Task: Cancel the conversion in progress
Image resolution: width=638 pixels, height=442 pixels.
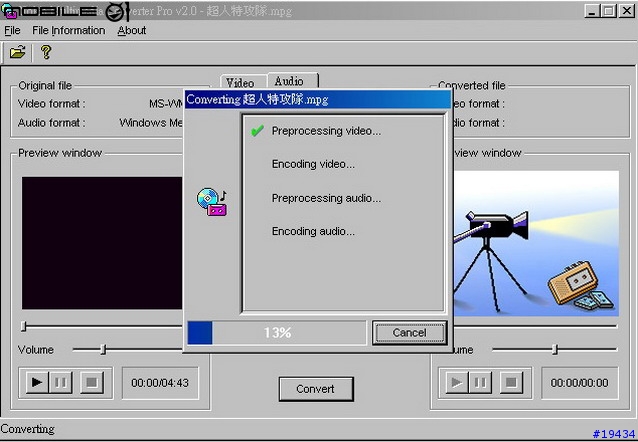Action: [x=409, y=333]
